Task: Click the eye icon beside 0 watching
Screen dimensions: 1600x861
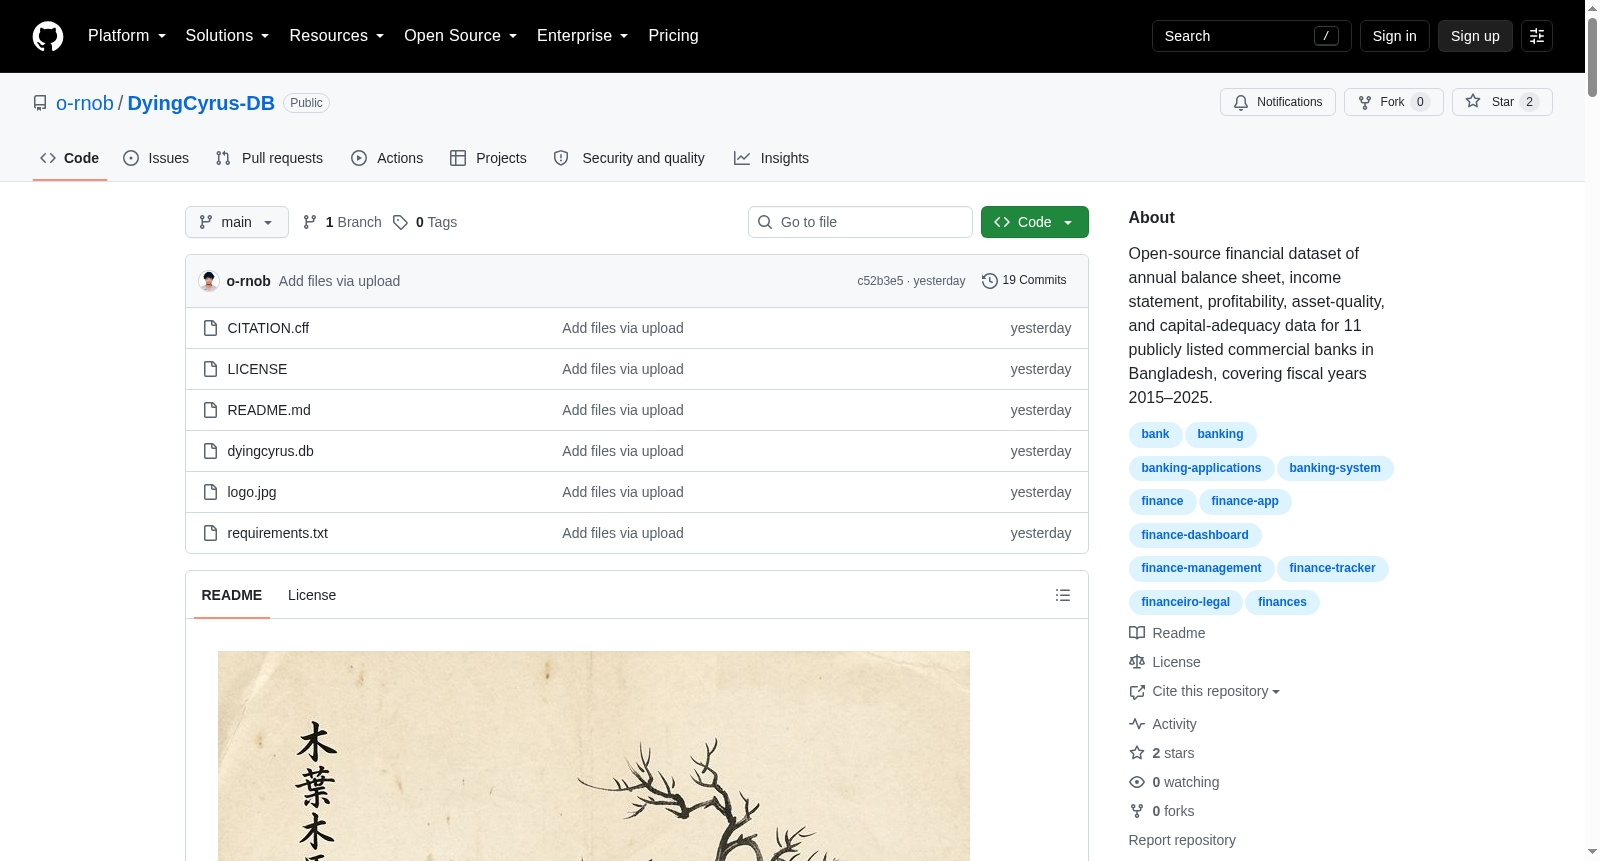Action: pos(1137,782)
